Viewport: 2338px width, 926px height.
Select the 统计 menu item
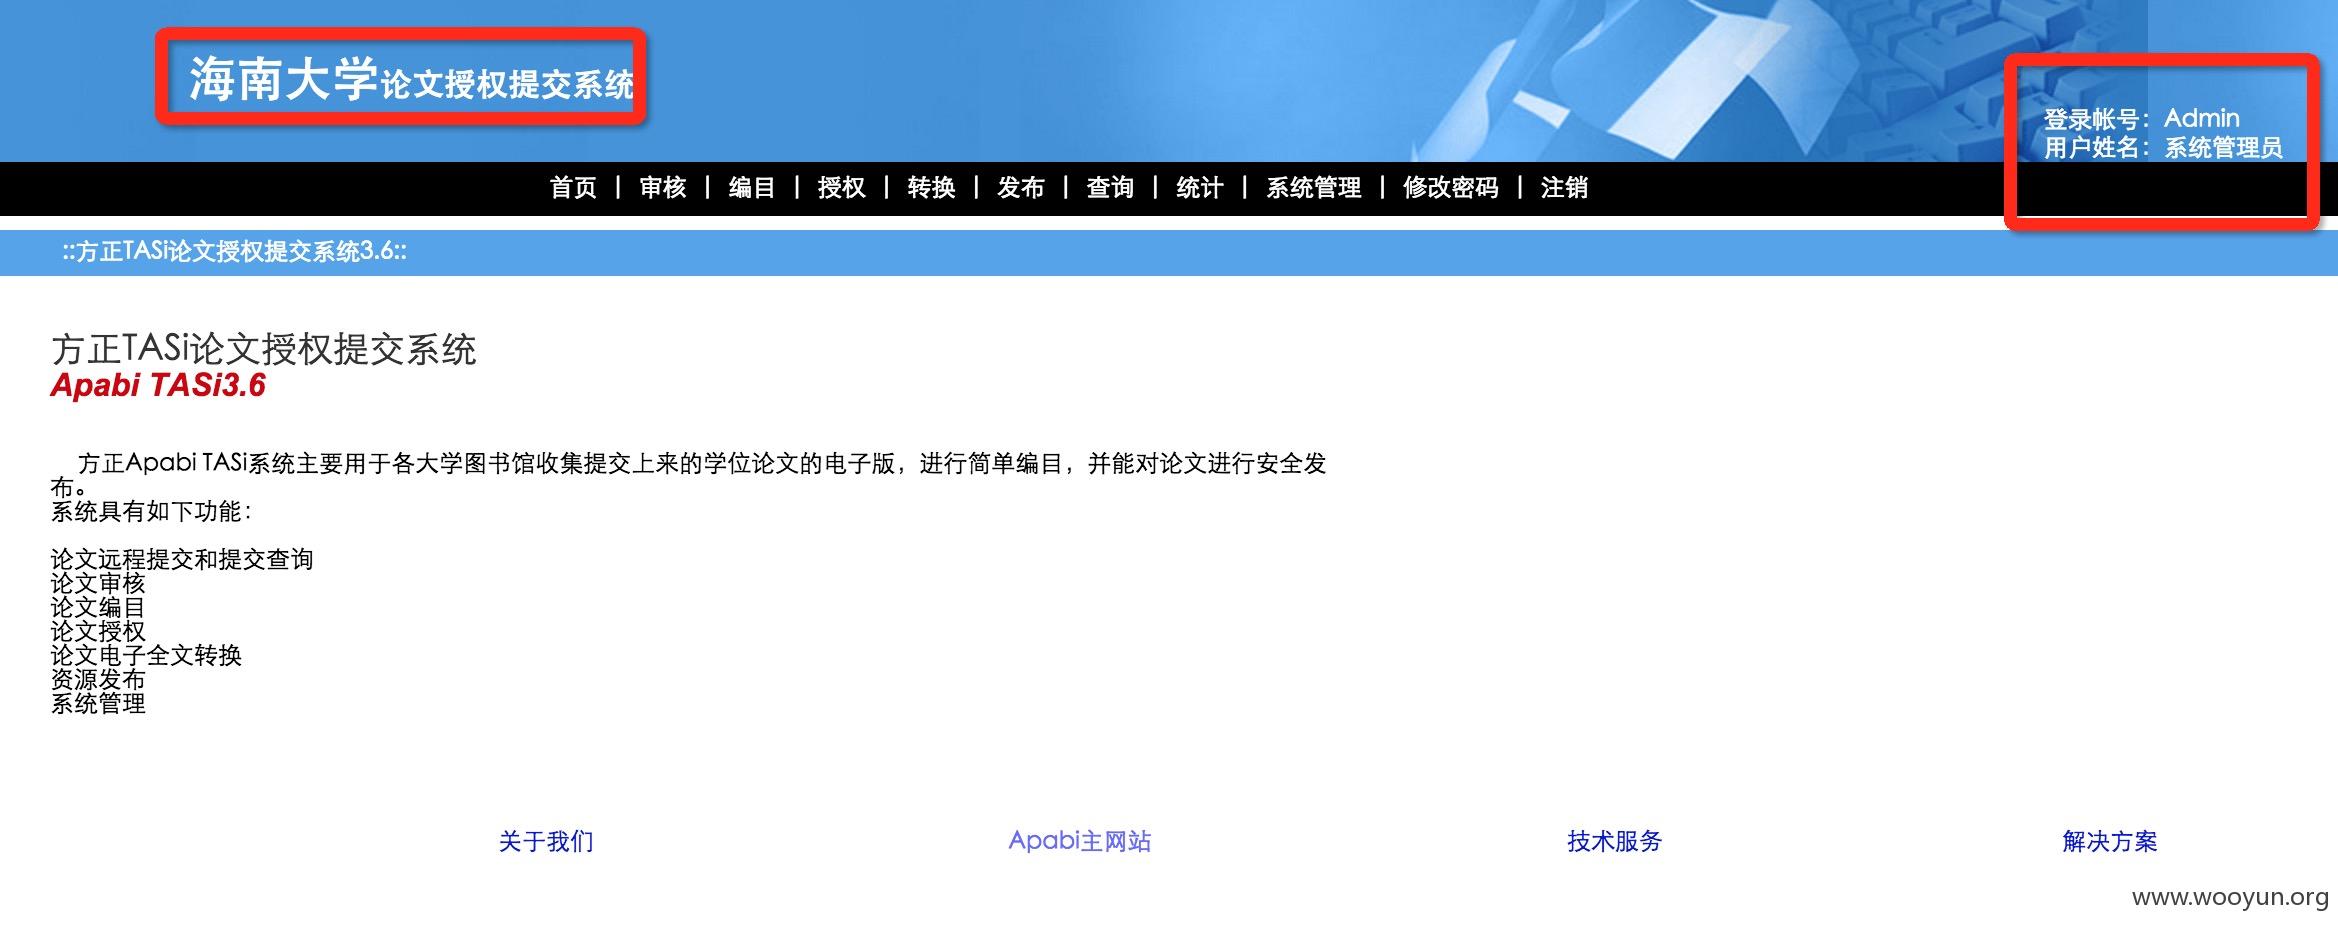coord(1200,188)
